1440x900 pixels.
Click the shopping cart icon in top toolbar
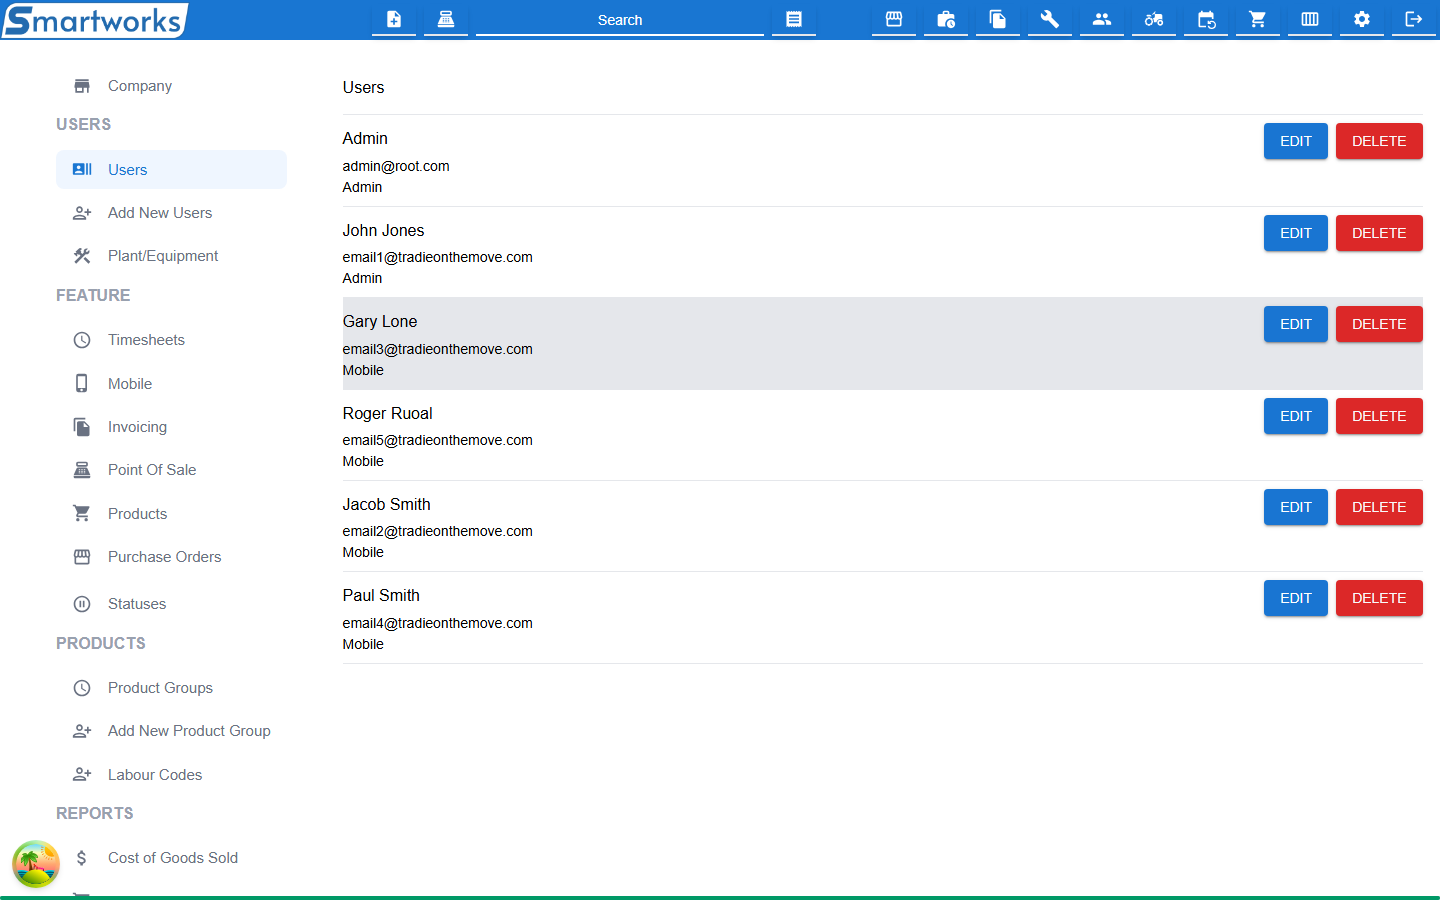[1258, 19]
